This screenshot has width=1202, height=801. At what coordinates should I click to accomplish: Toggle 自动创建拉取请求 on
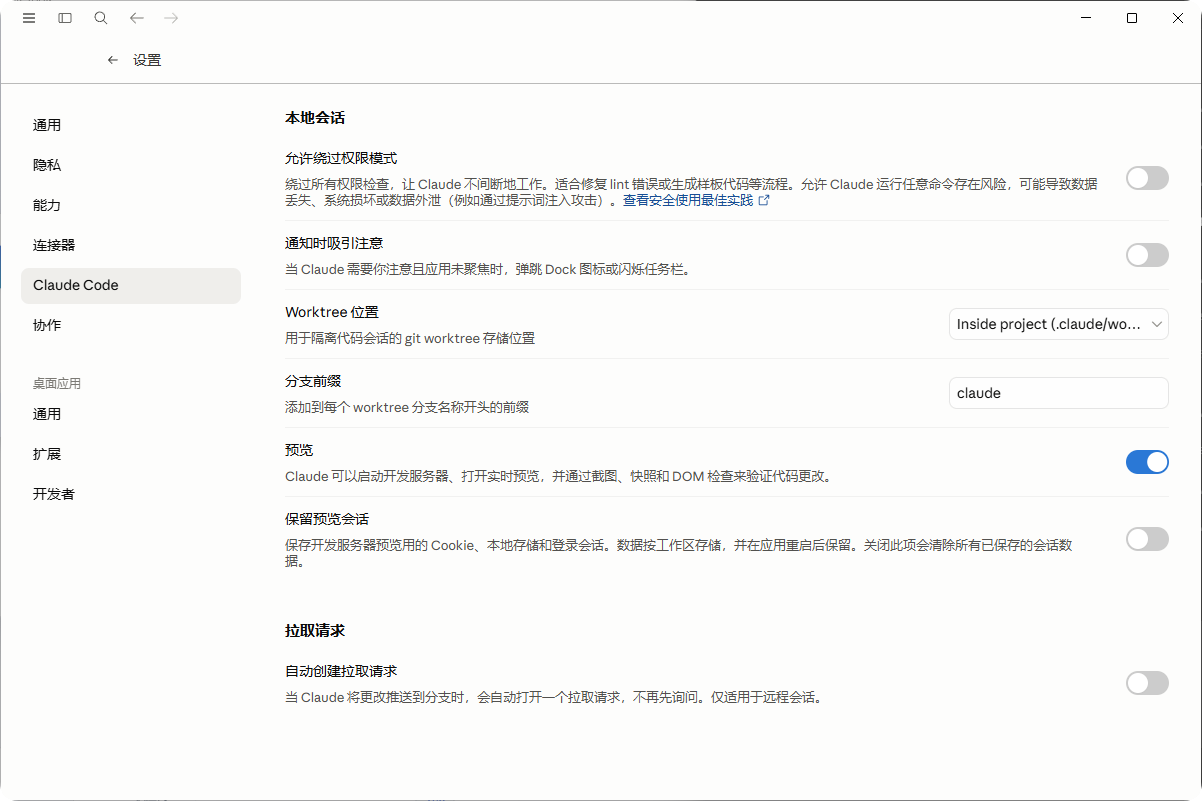[1147, 683]
